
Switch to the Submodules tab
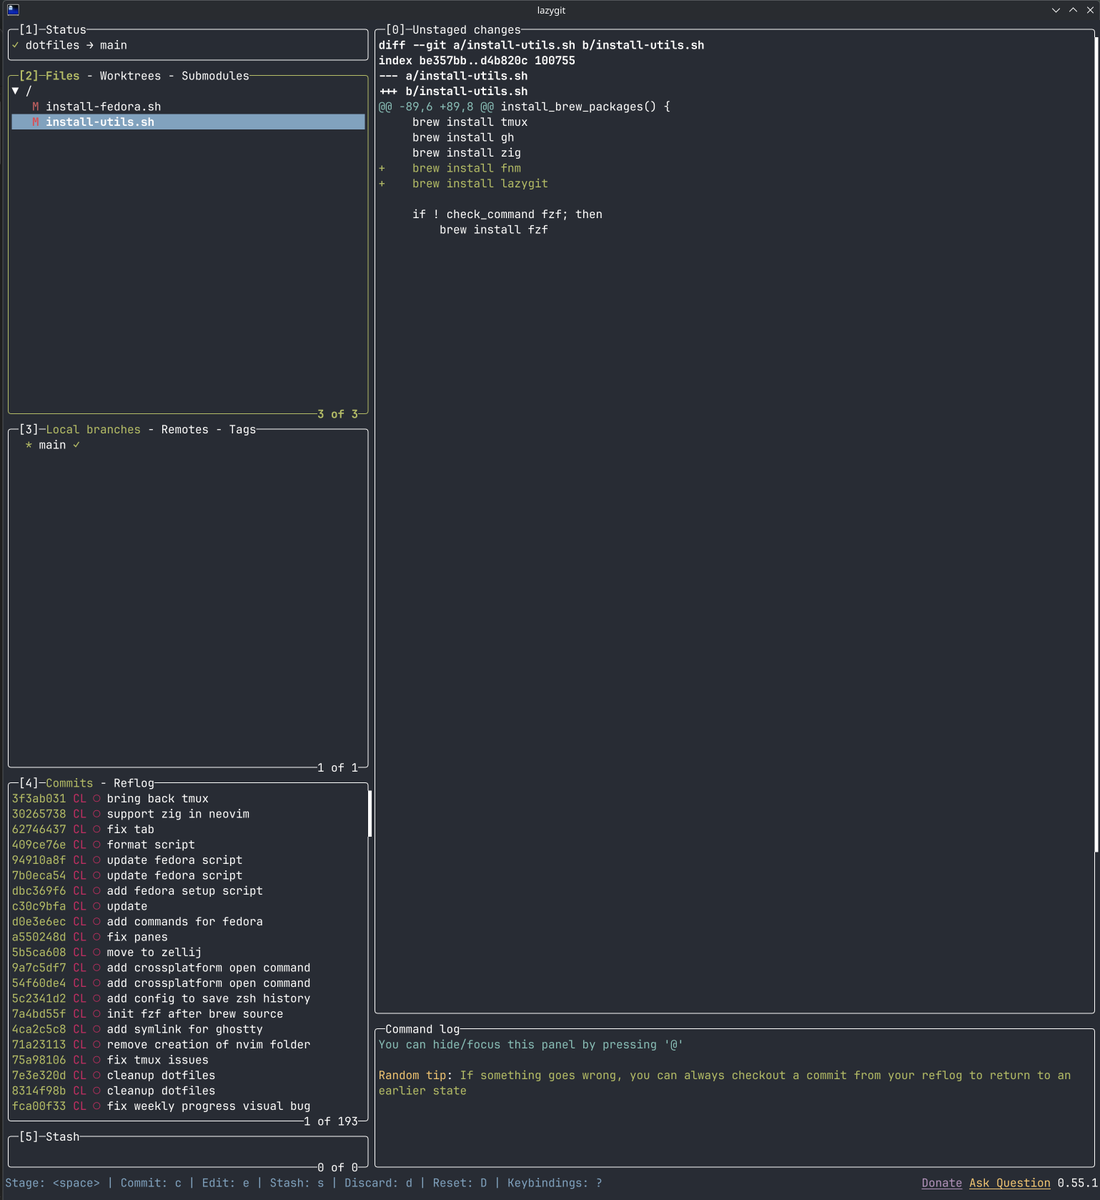(x=215, y=76)
